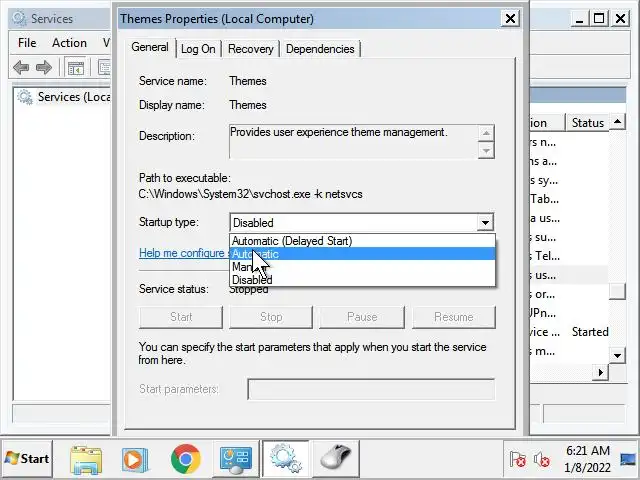Click services list vertical scrollbar thumb
This screenshot has height=480, width=640.
[618, 291]
